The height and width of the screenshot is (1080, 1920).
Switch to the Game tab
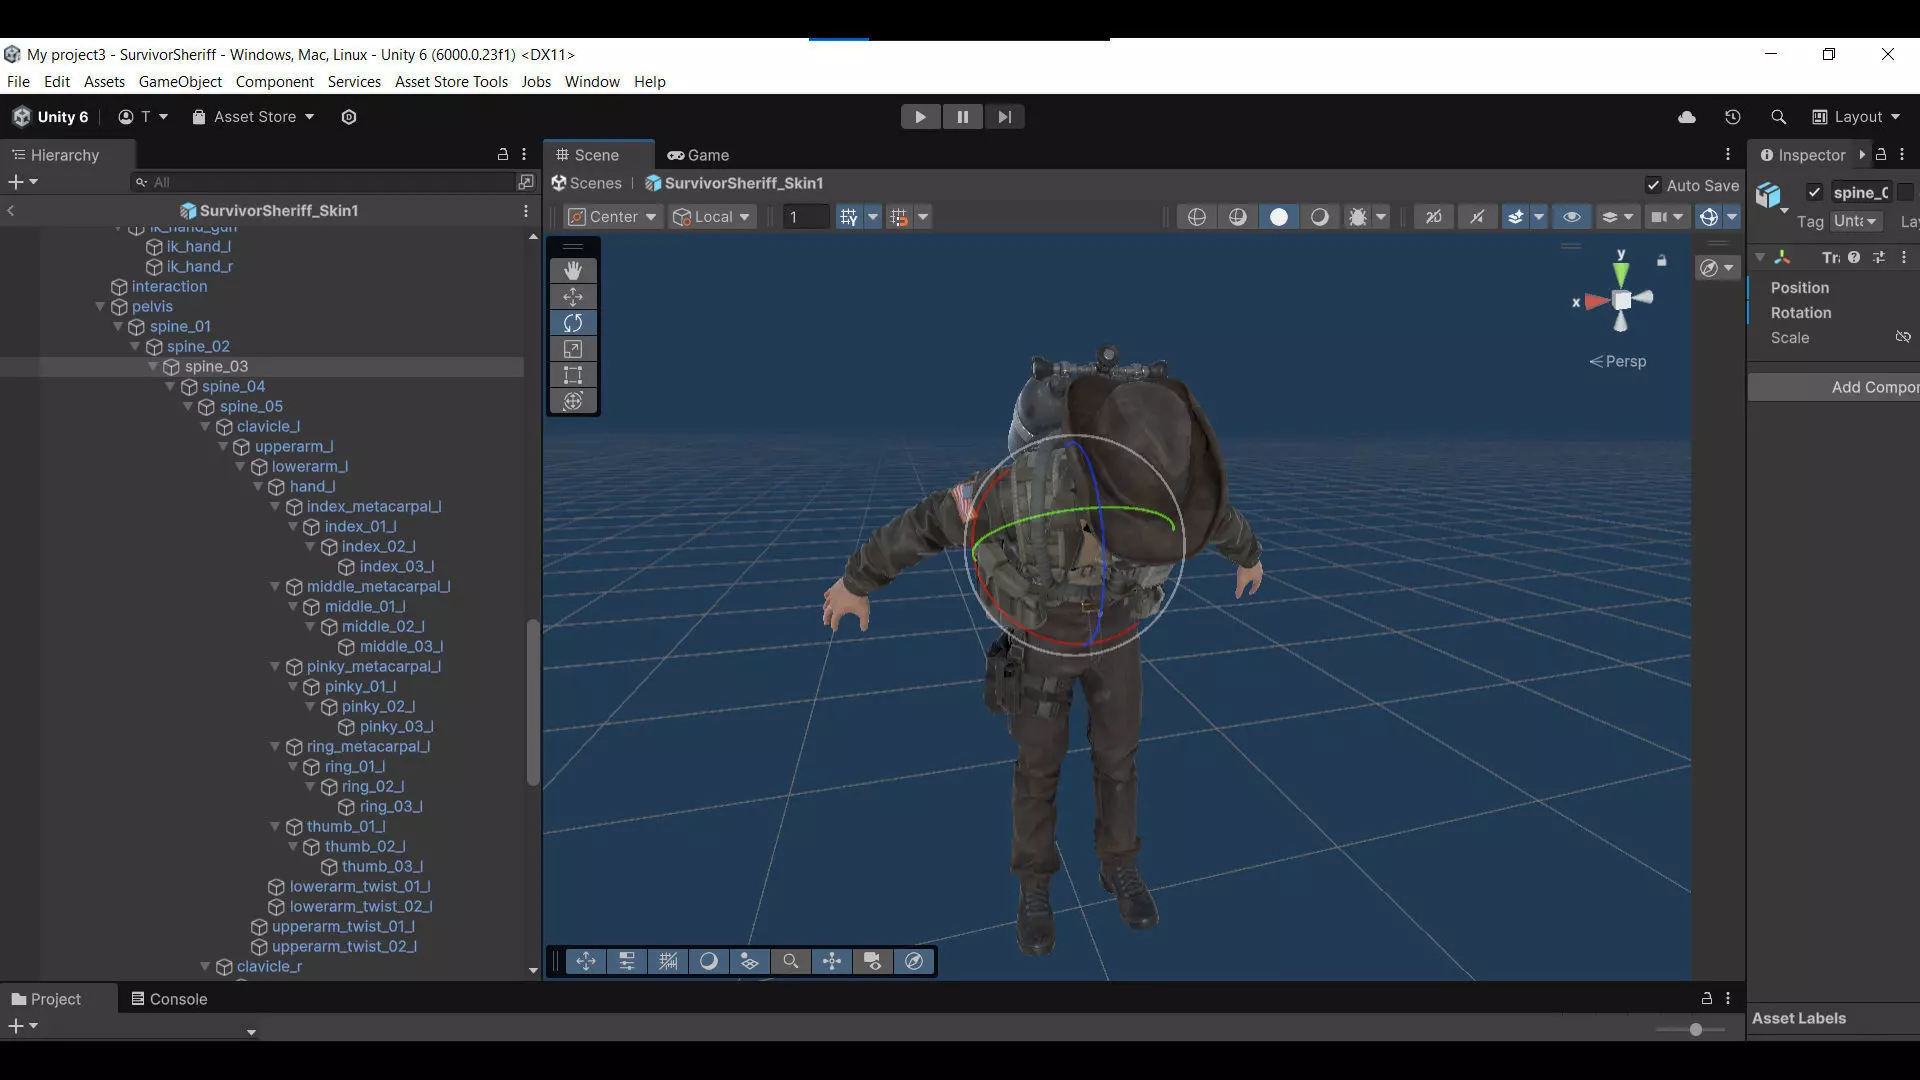point(698,155)
